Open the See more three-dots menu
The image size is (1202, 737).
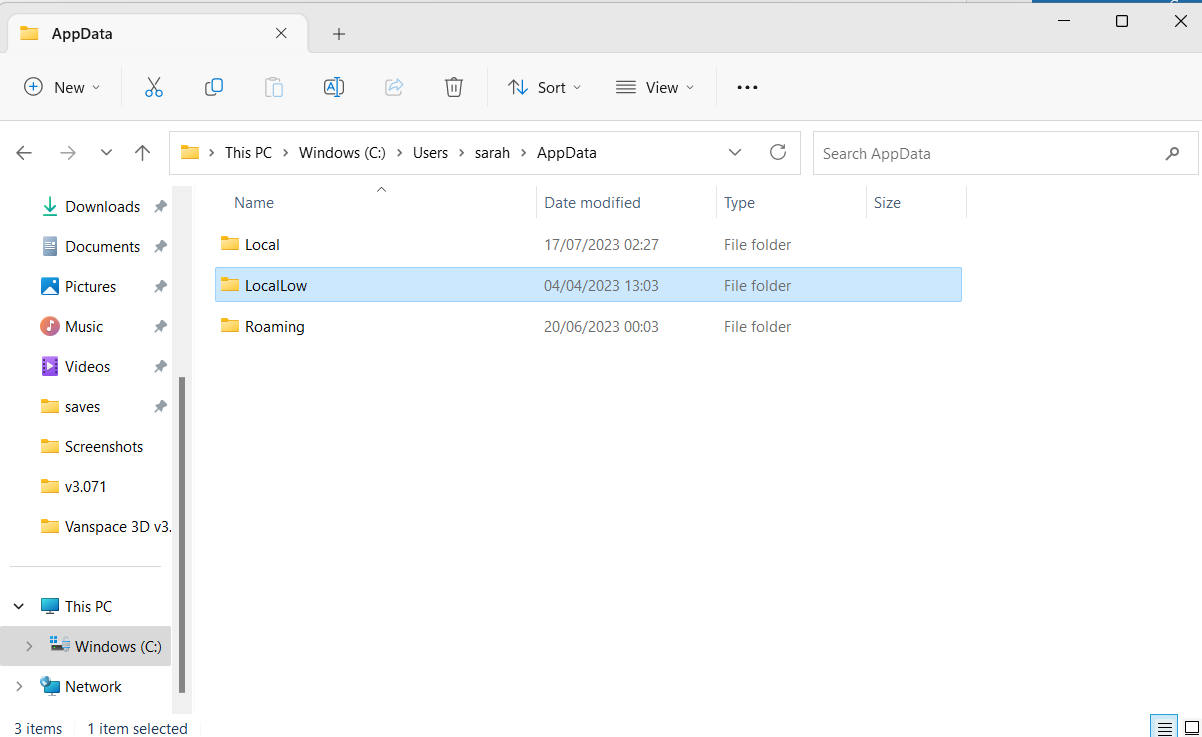pyautogui.click(x=747, y=88)
